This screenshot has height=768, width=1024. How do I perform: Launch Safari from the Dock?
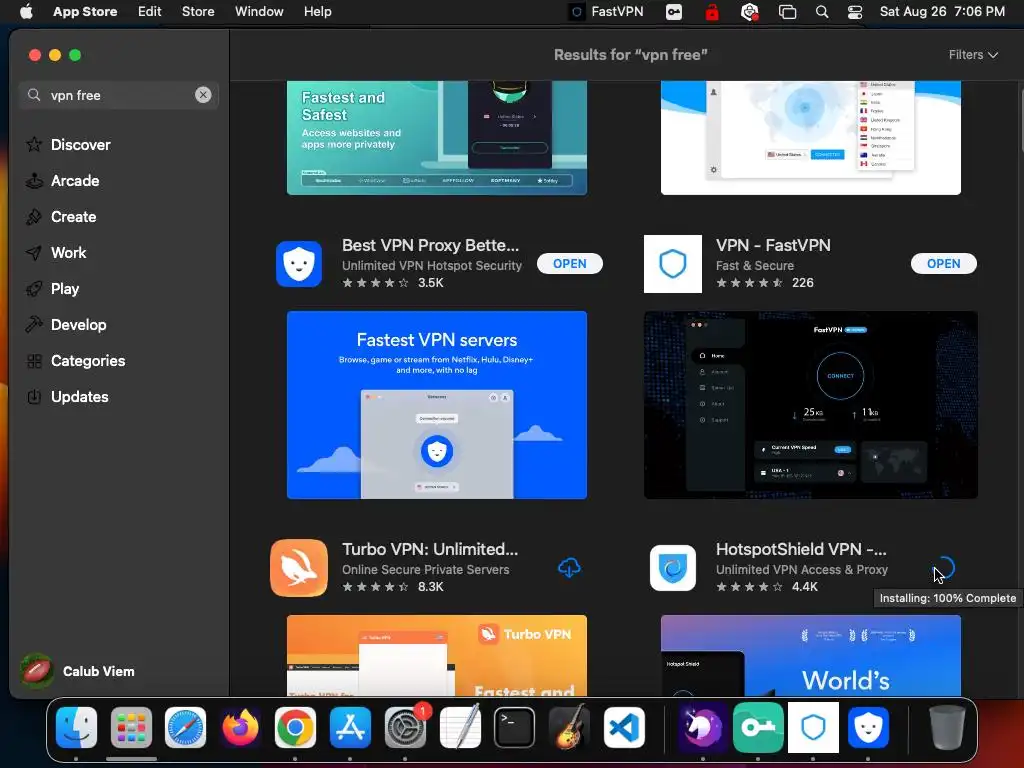[x=185, y=727]
